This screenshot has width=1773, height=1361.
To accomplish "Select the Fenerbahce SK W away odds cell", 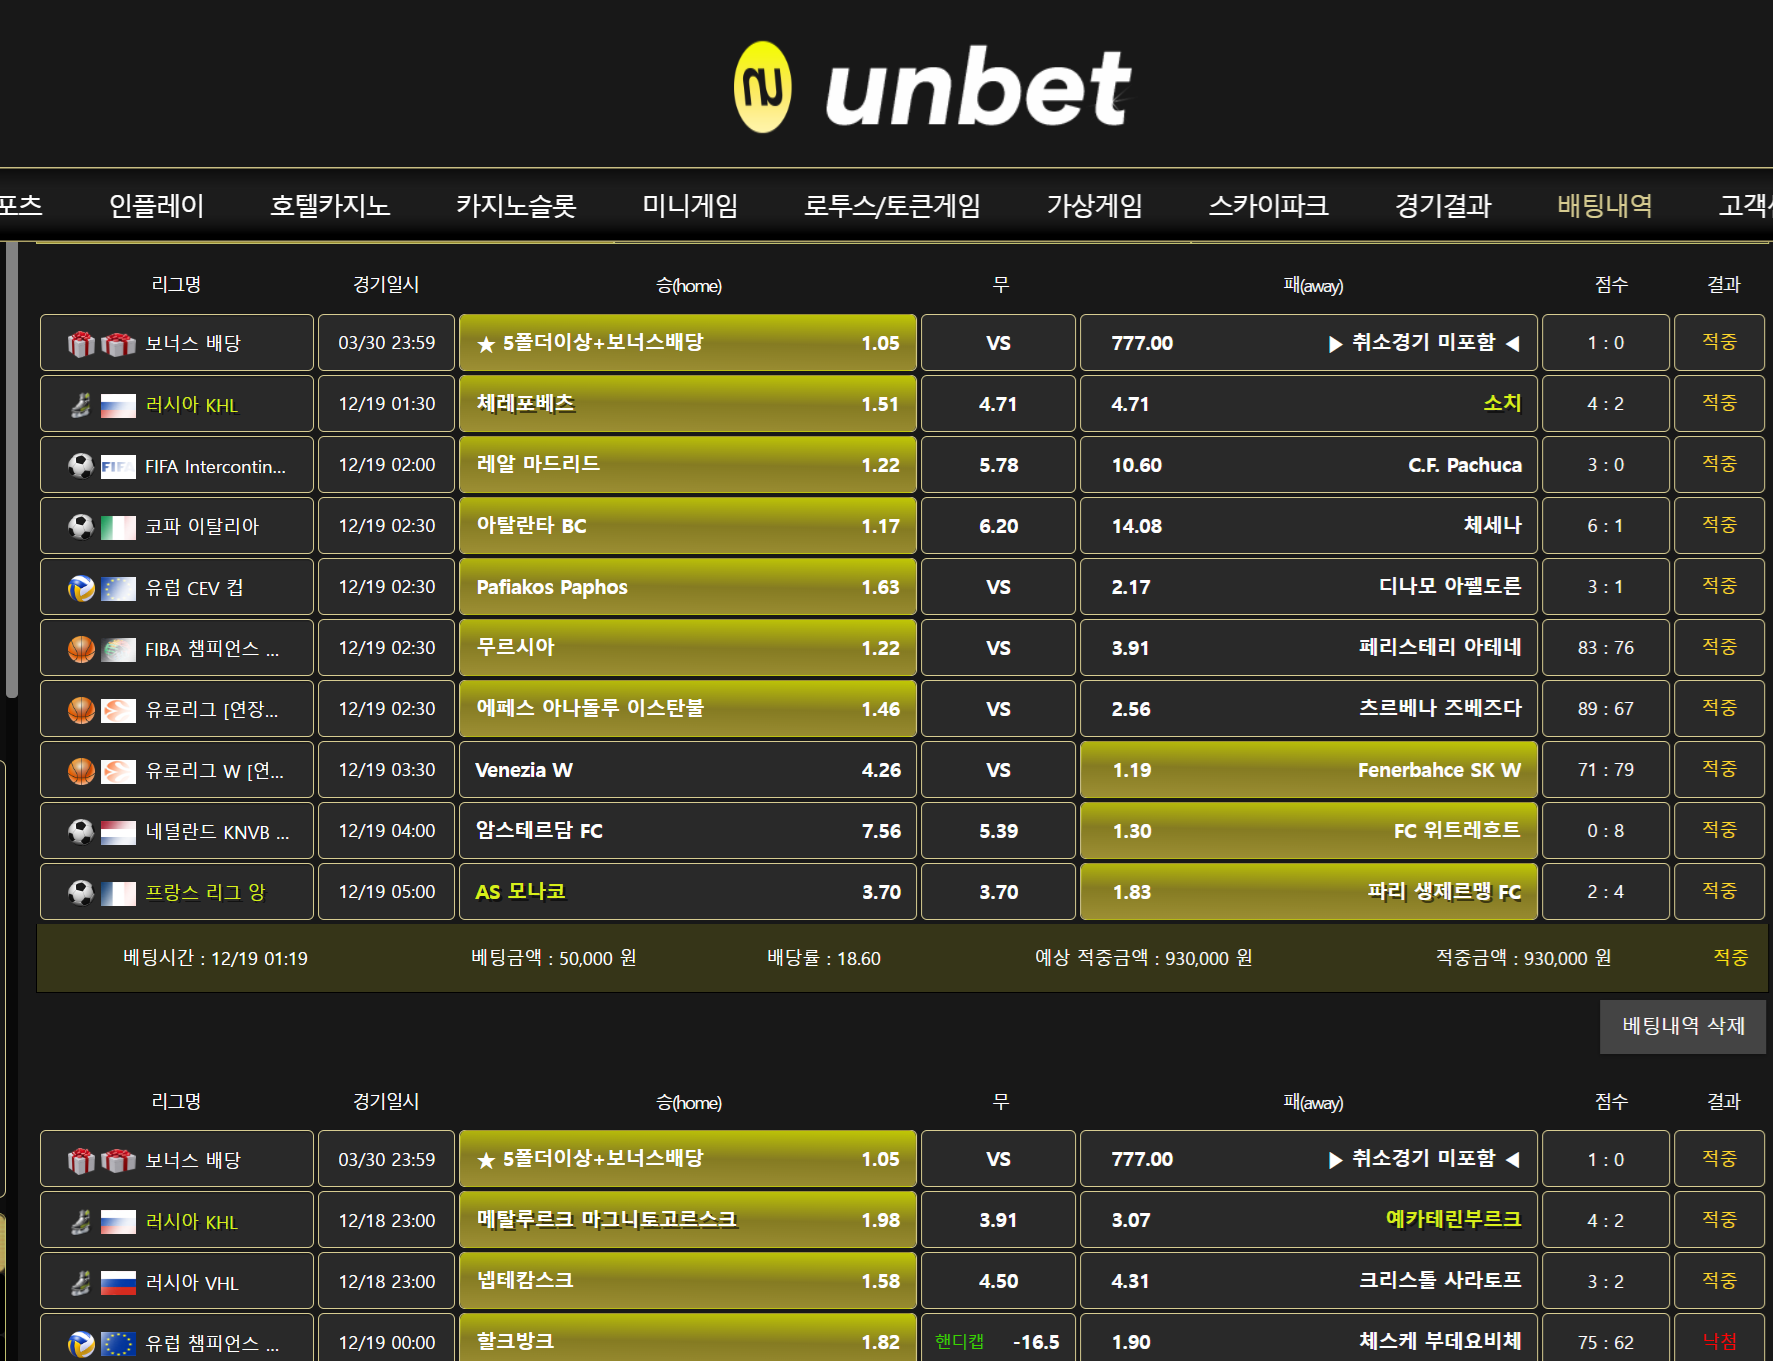I will coord(1308,770).
